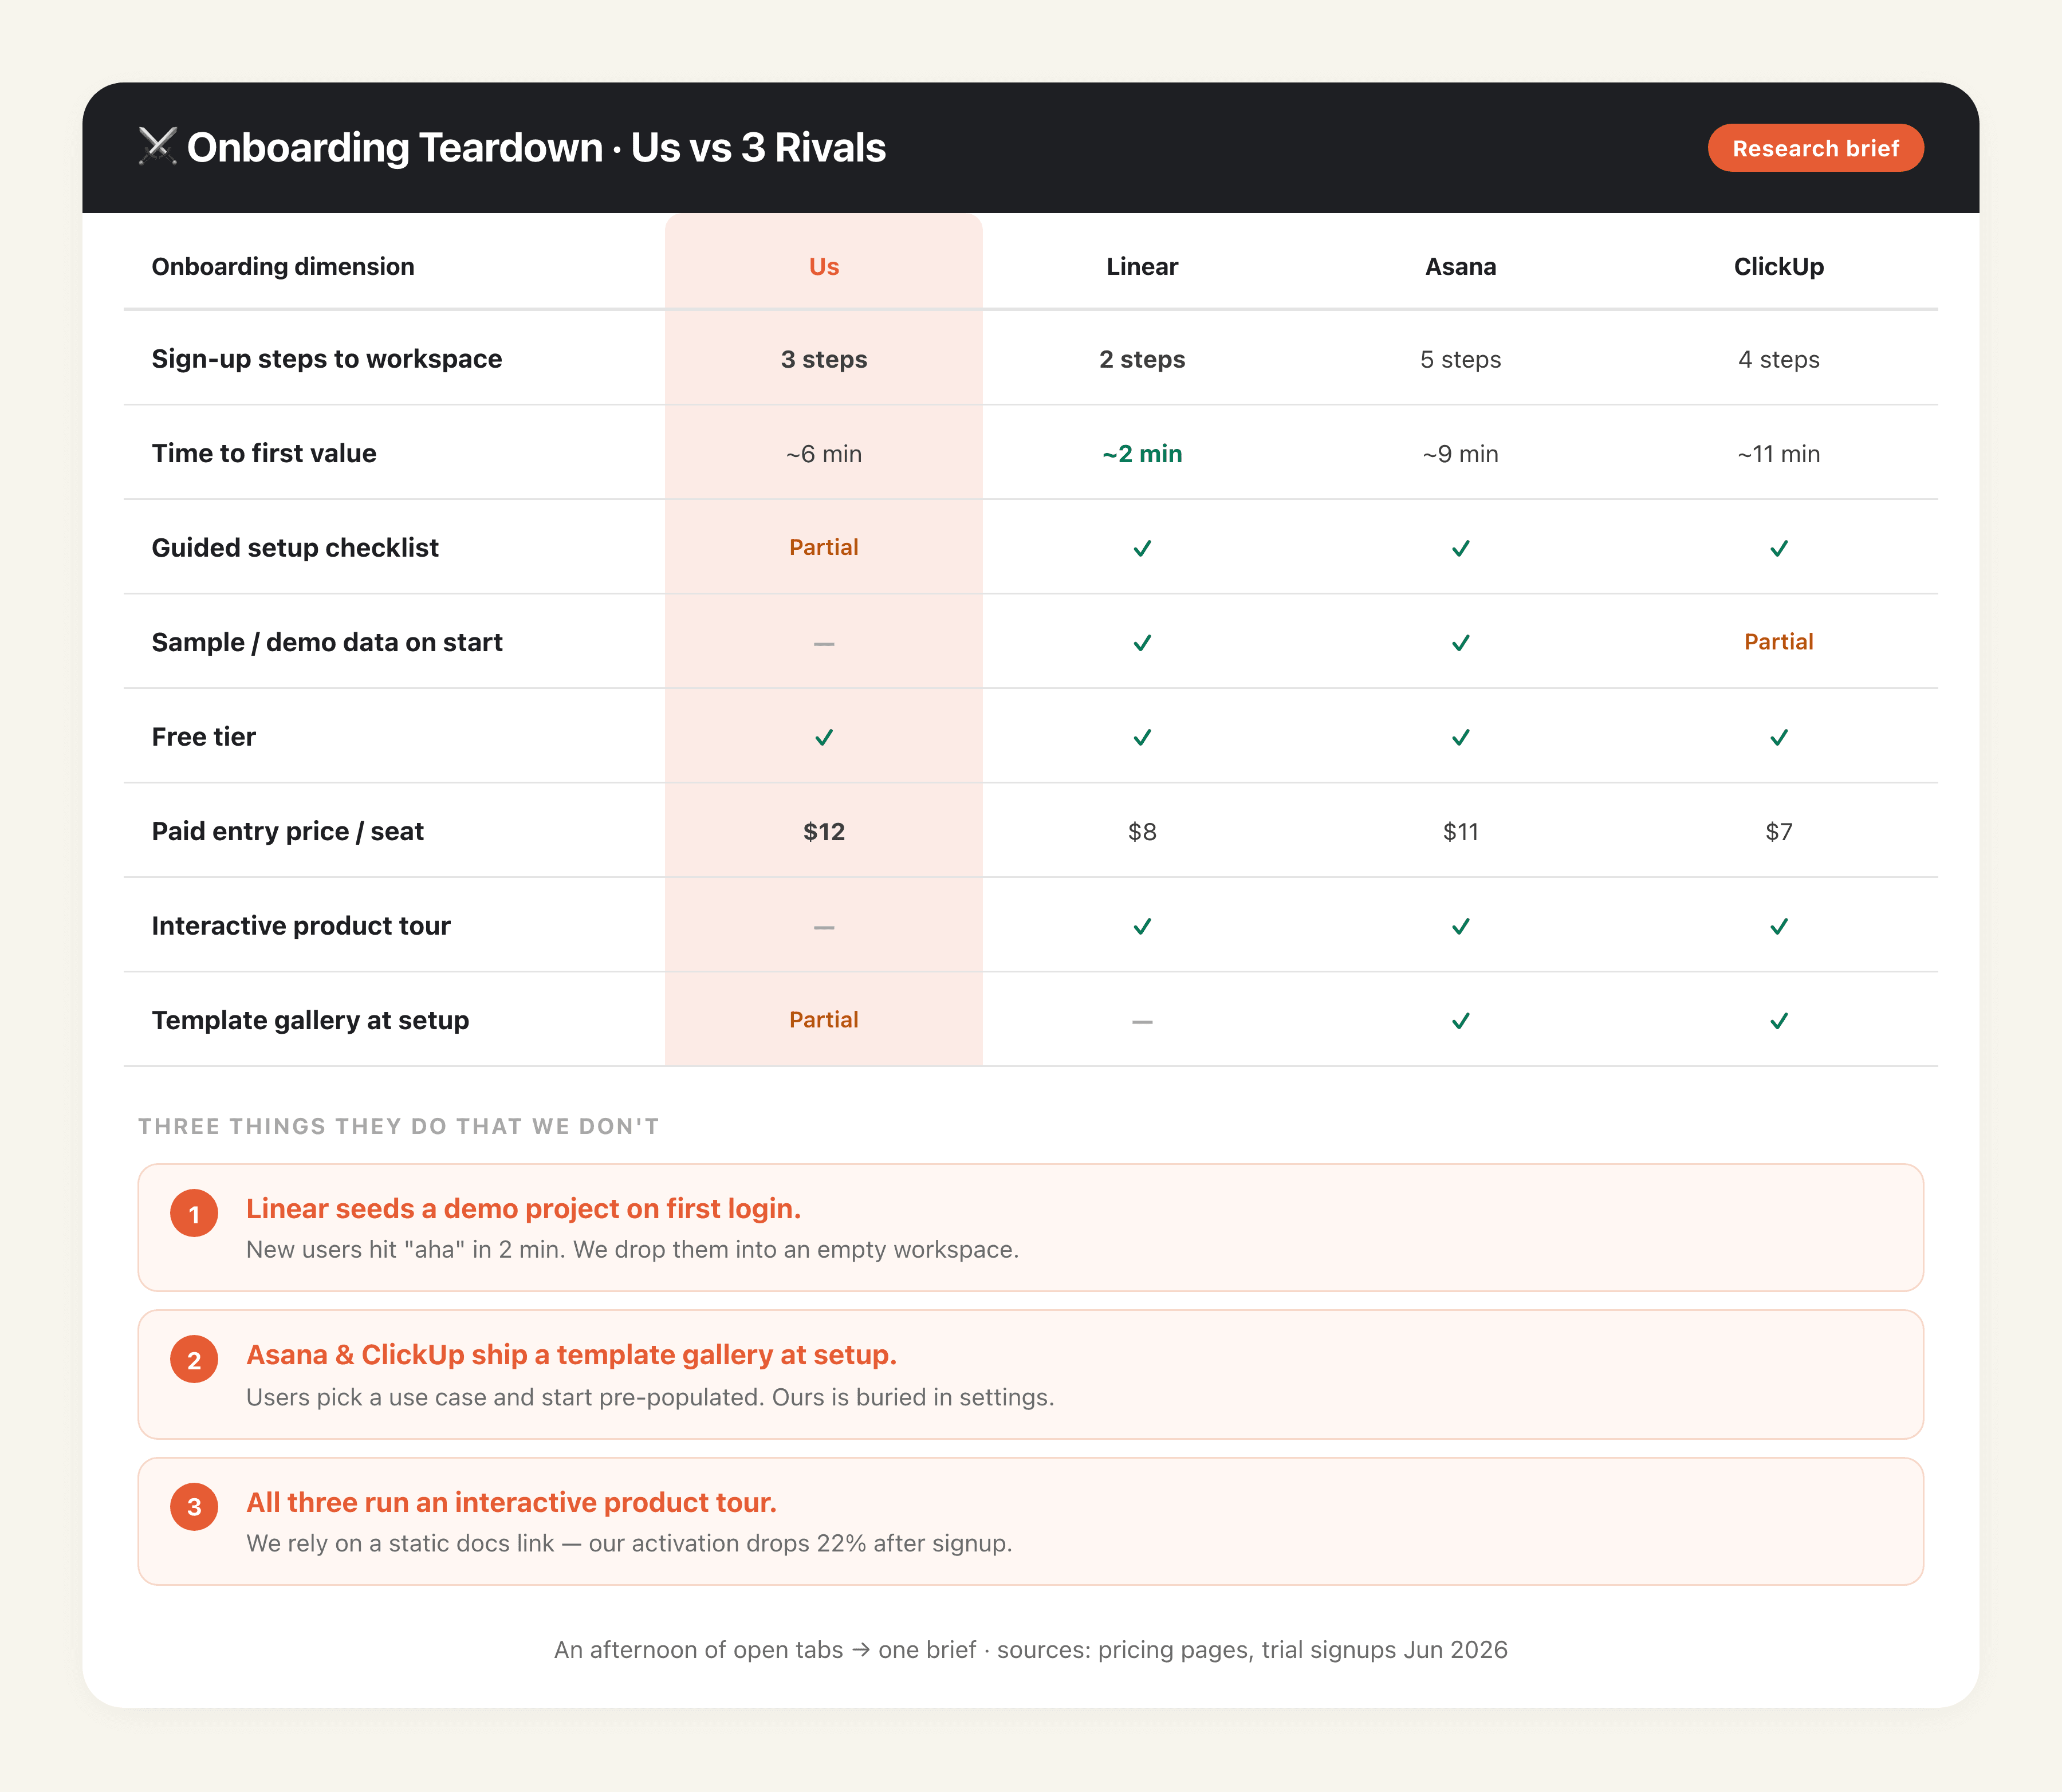Click the Us checkmark in Free tier row
The height and width of the screenshot is (1792, 2062).
[x=824, y=737]
